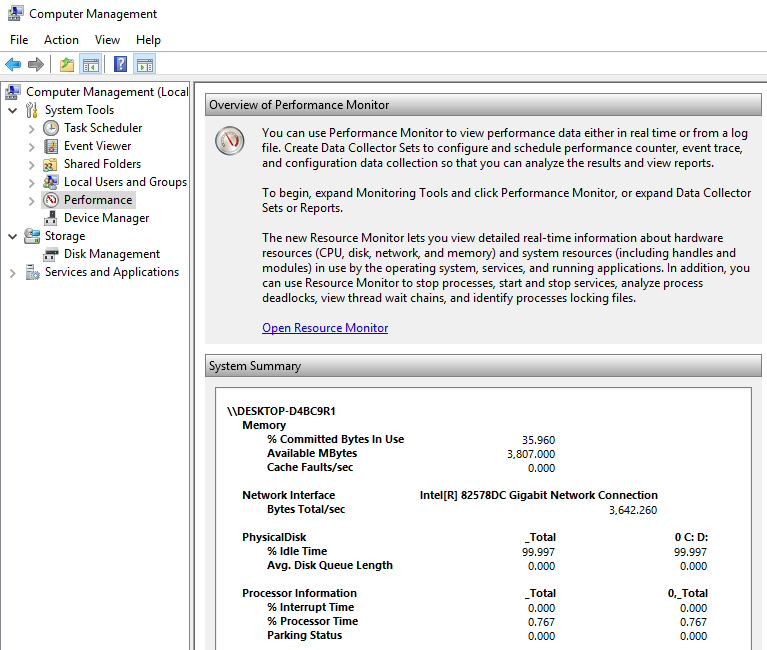Image resolution: width=767 pixels, height=650 pixels.
Task: Click the Forward arrow toolbar icon
Action: tap(36, 65)
